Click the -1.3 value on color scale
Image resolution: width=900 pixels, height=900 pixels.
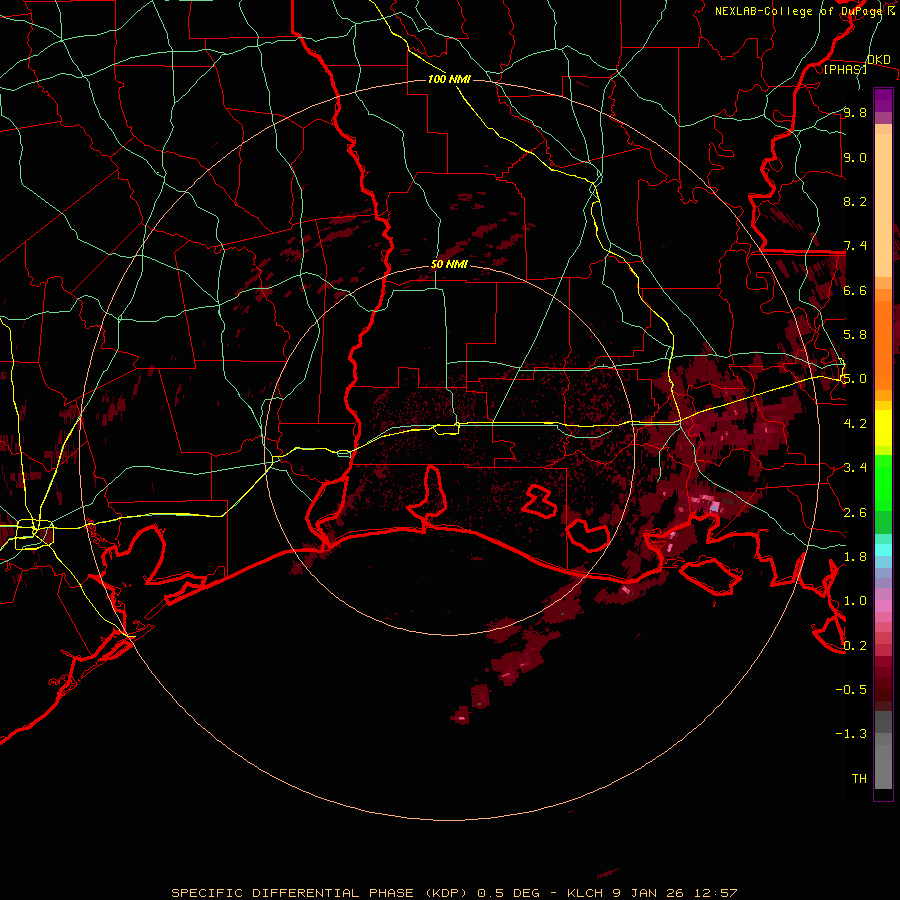coord(851,734)
